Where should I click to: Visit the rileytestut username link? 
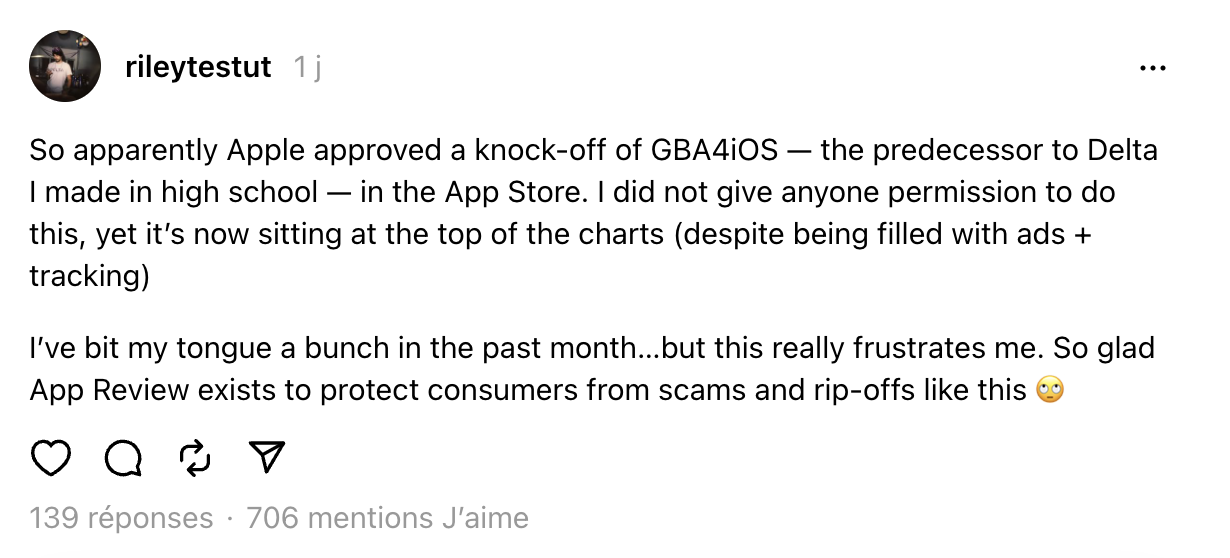coord(198,67)
